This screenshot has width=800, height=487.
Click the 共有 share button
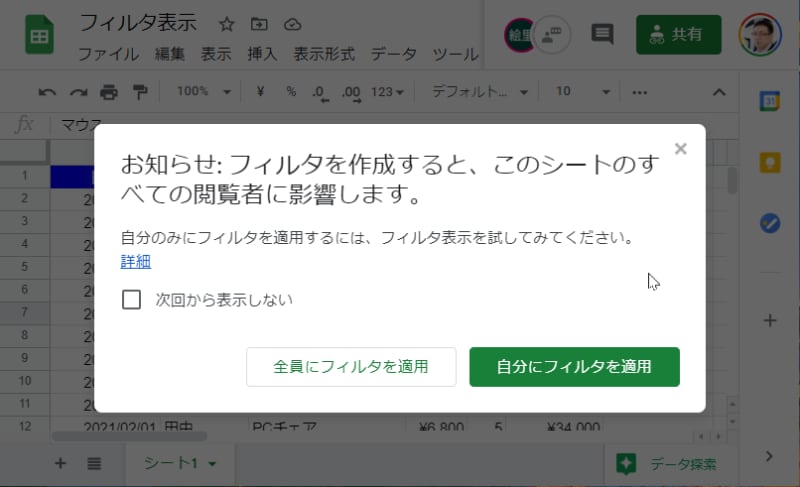point(679,35)
